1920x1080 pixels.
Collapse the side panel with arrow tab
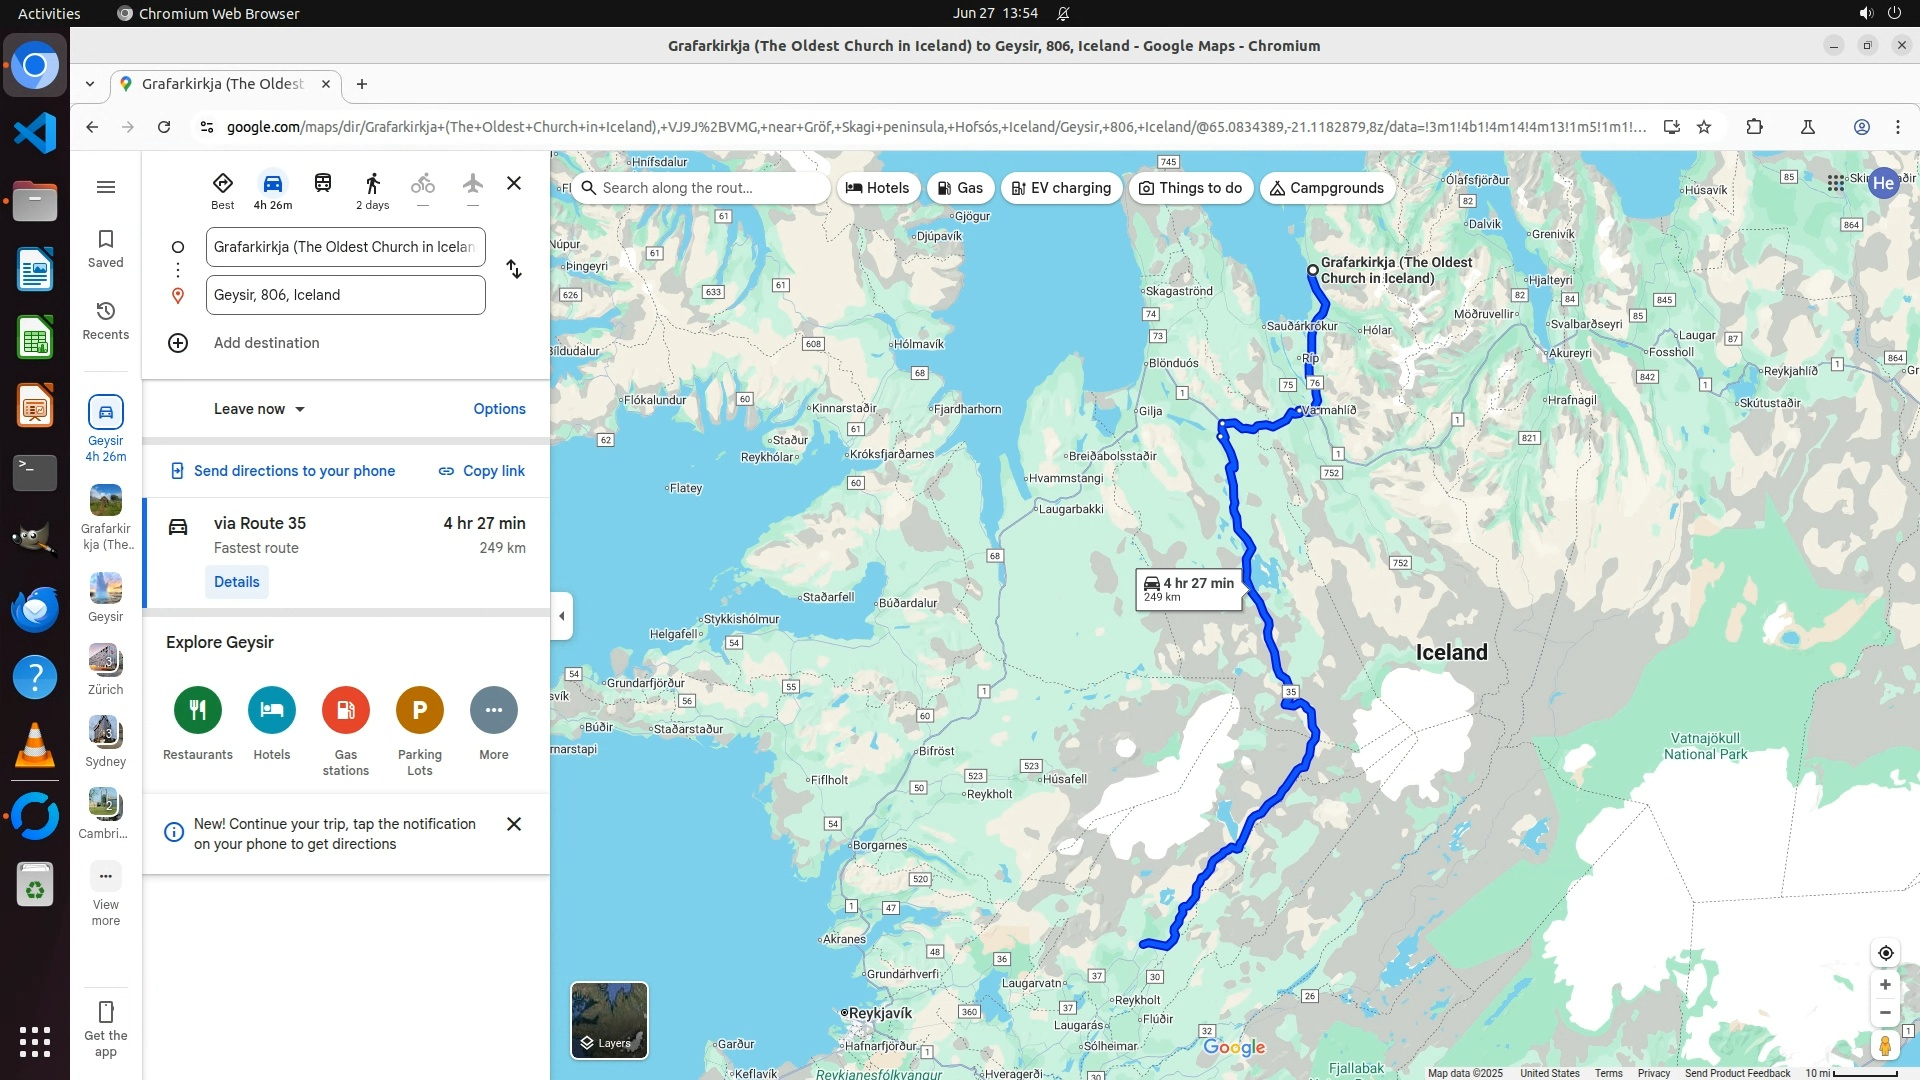(562, 616)
